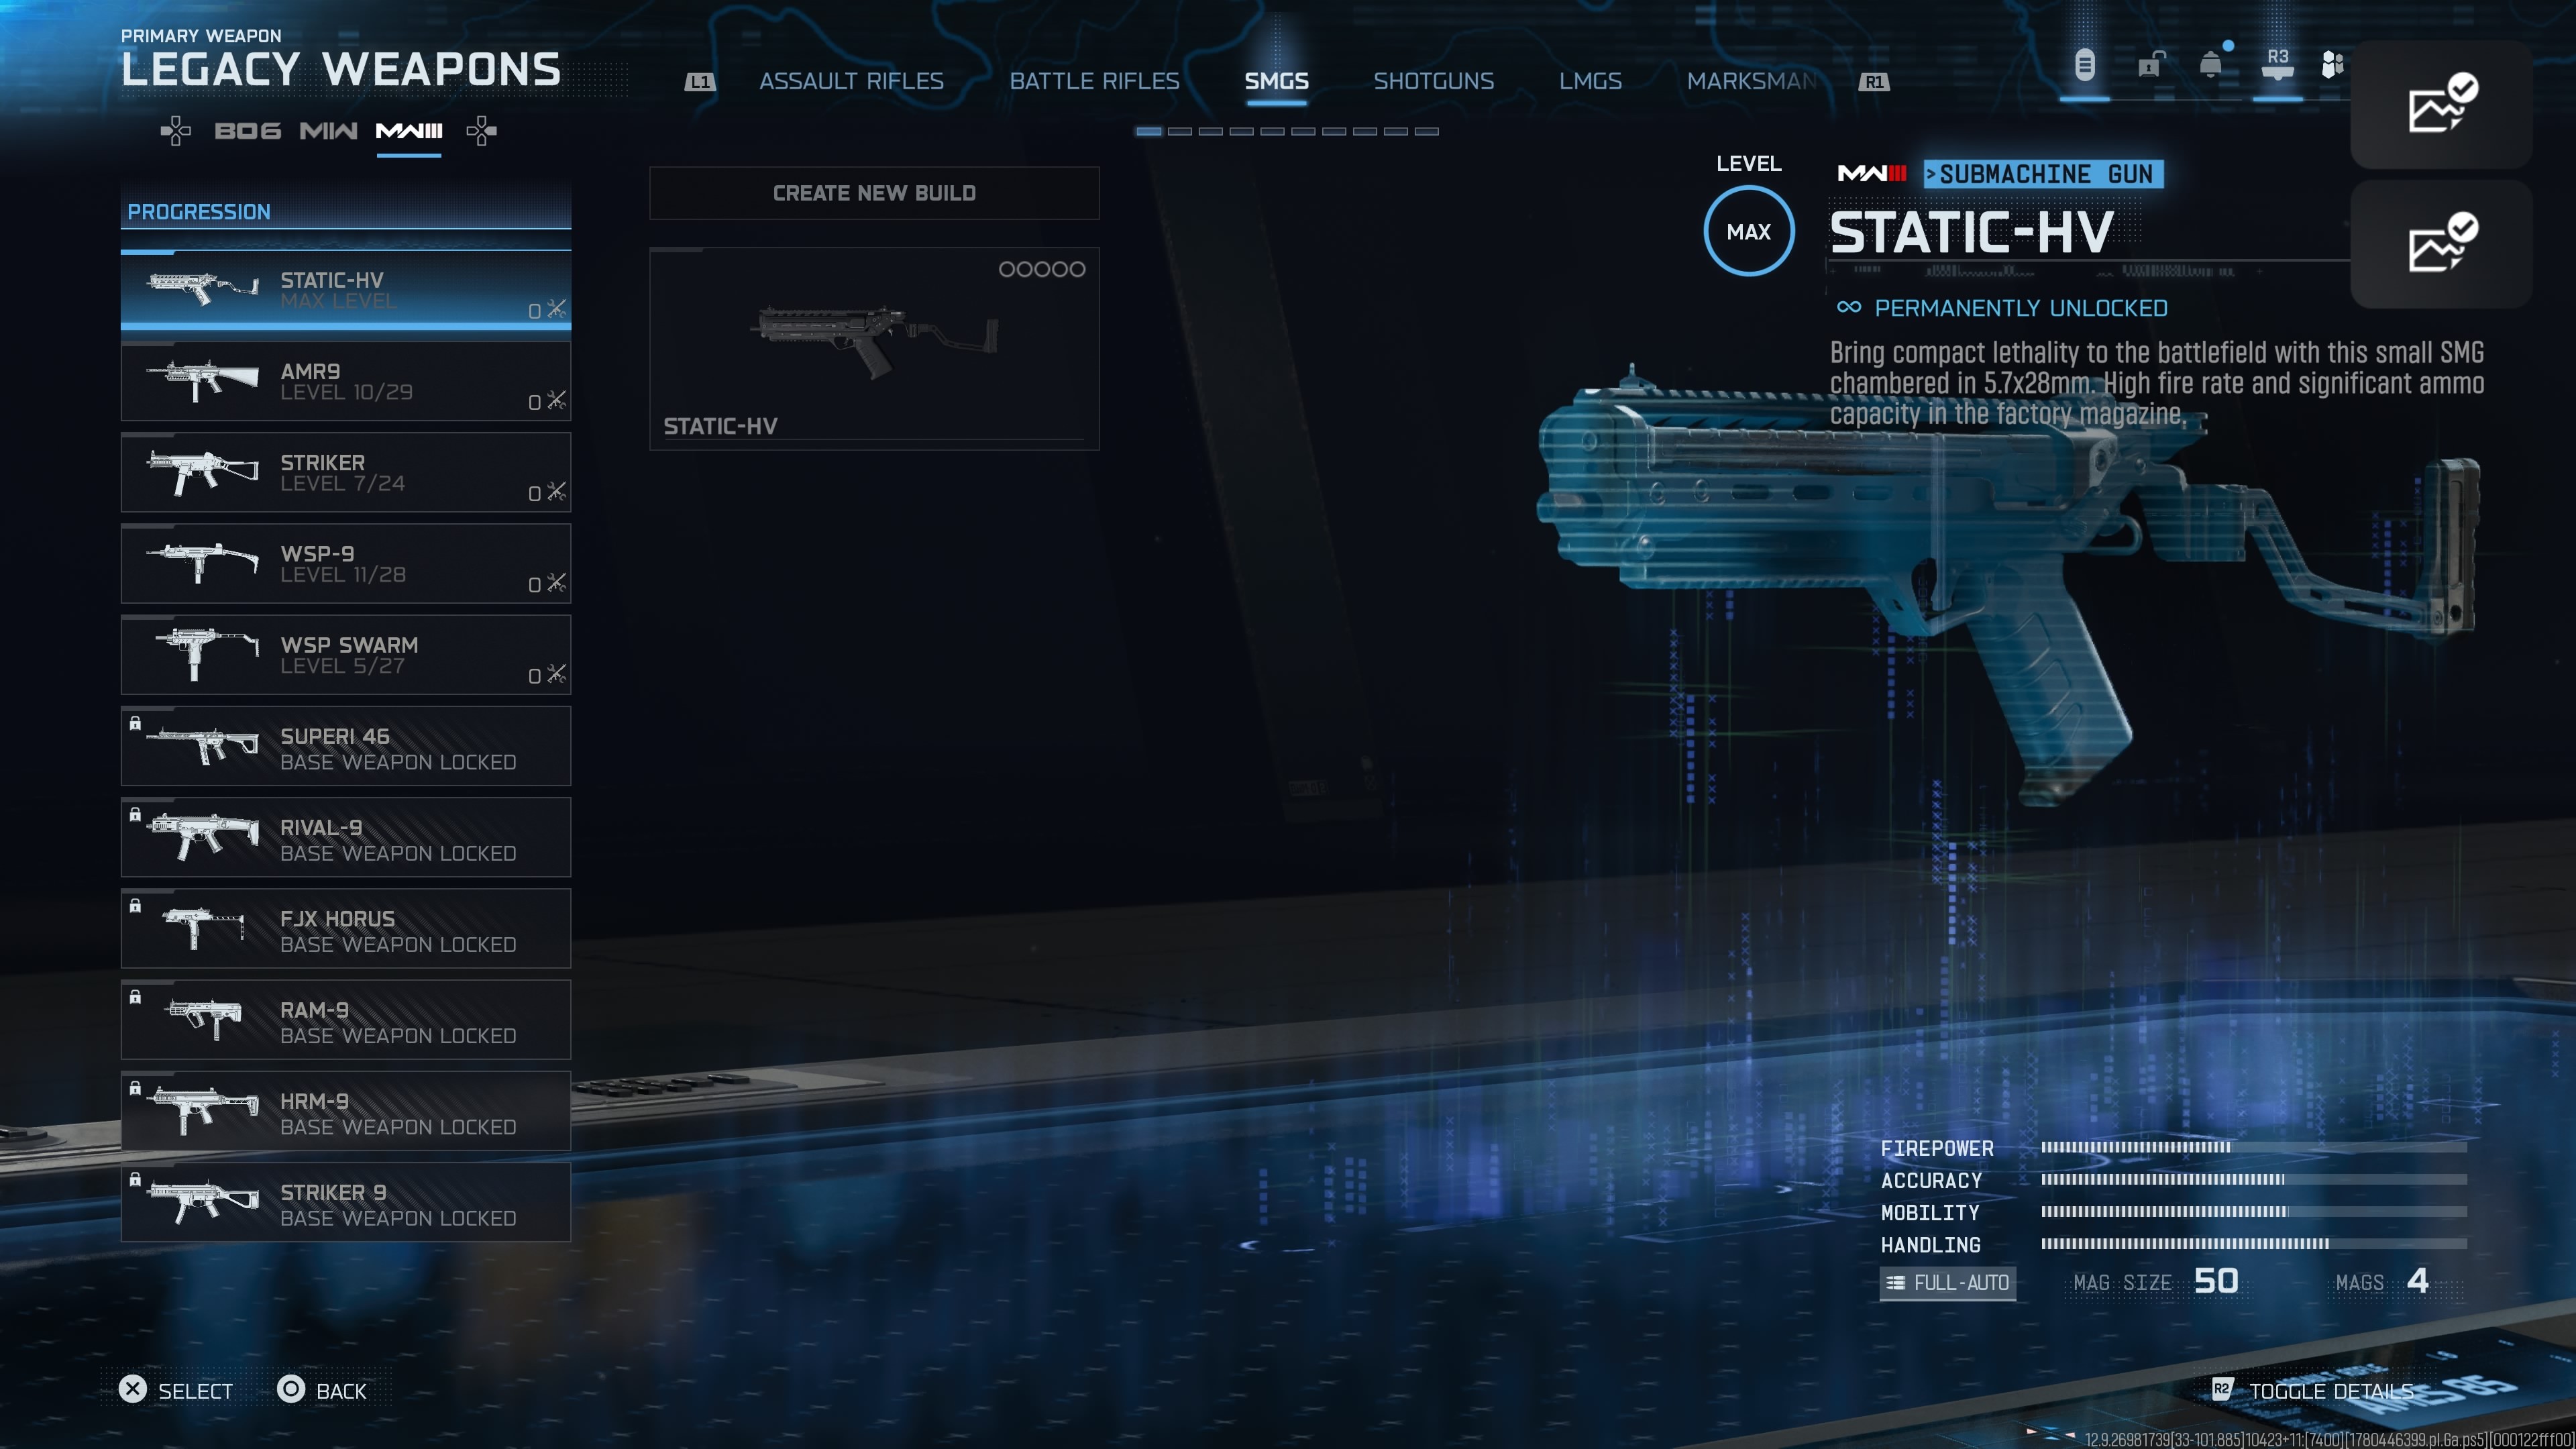This screenshot has height=1449, width=2576.
Task: Click the cross button Select icon
Action: [x=133, y=1389]
